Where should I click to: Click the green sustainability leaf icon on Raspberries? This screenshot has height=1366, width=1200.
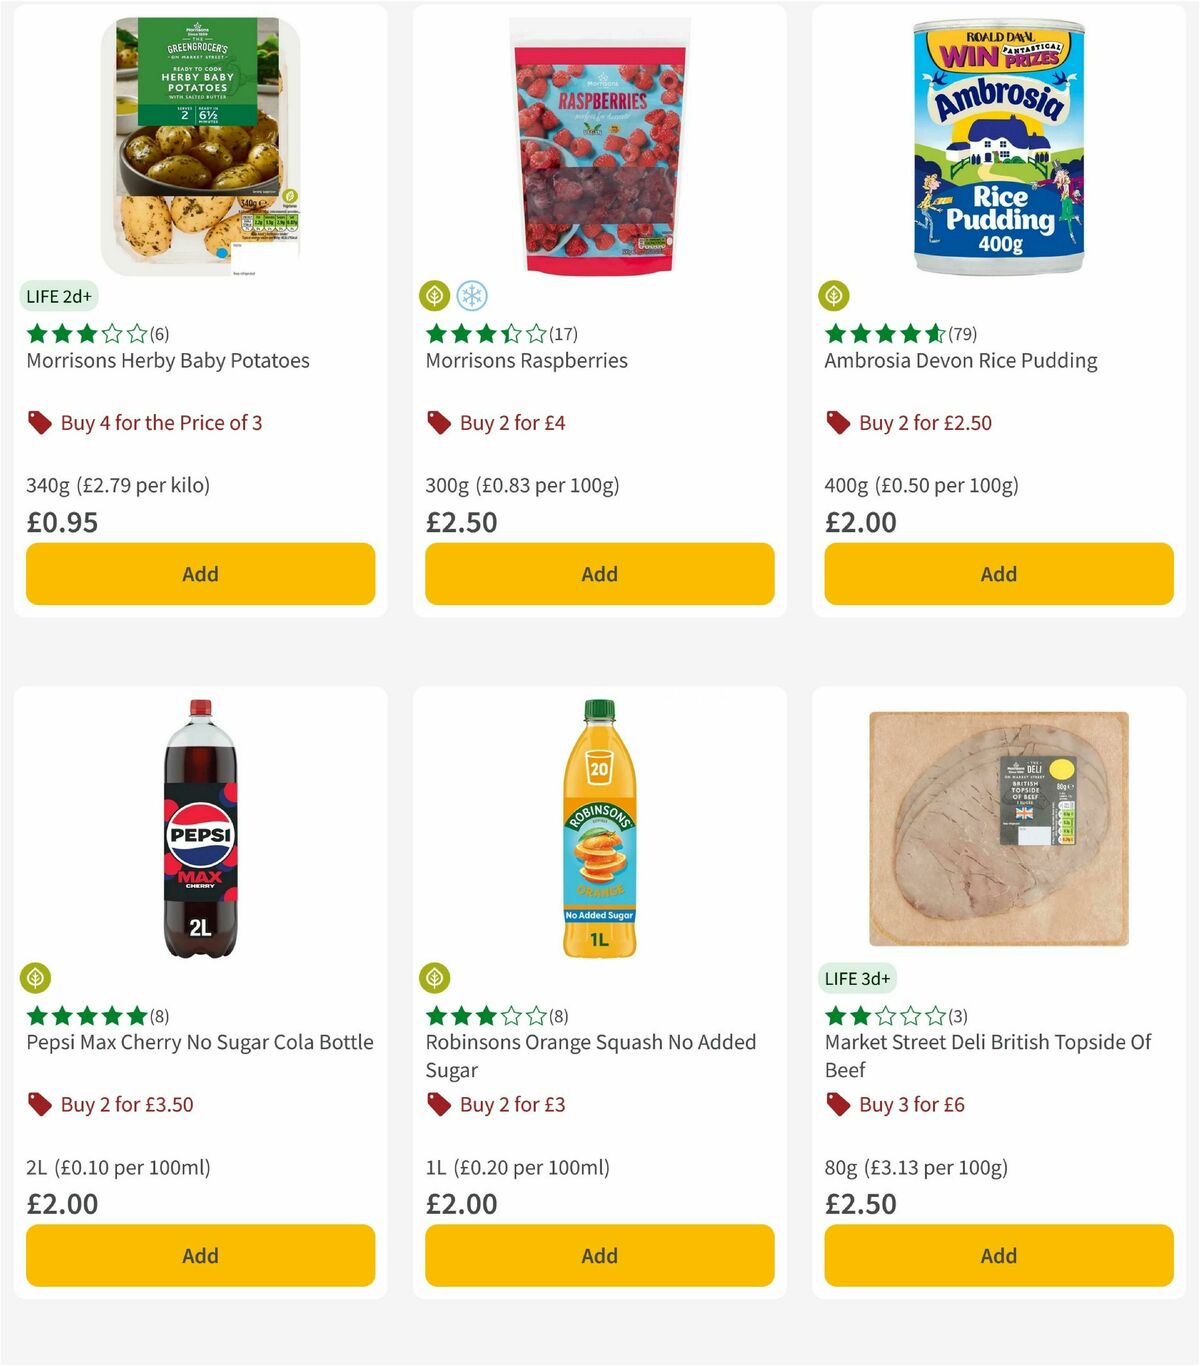point(434,295)
